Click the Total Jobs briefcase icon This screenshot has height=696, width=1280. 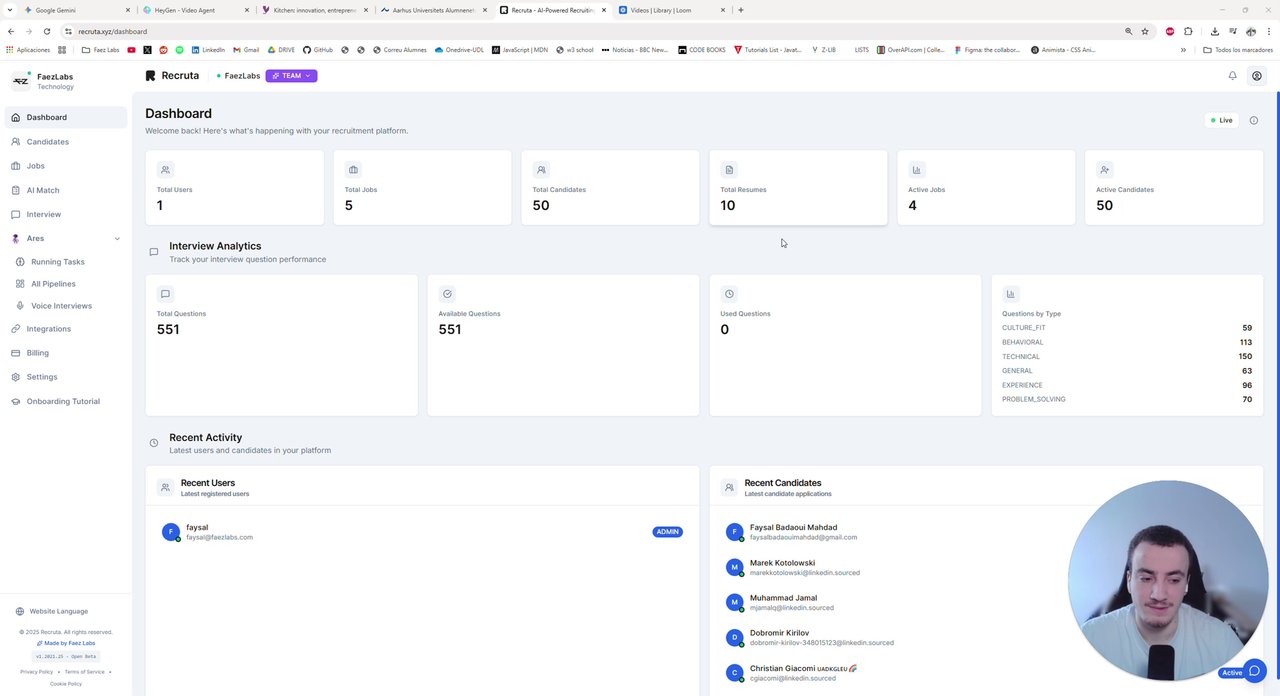(353, 170)
